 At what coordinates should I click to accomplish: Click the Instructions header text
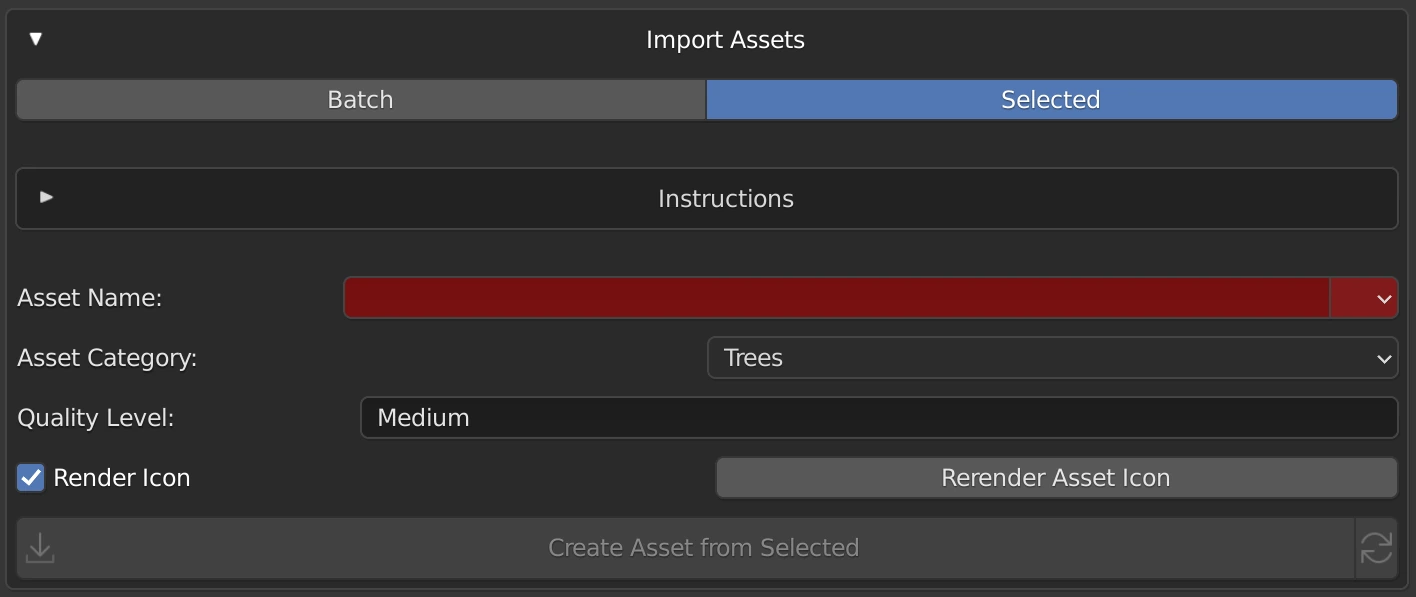point(725,199)
